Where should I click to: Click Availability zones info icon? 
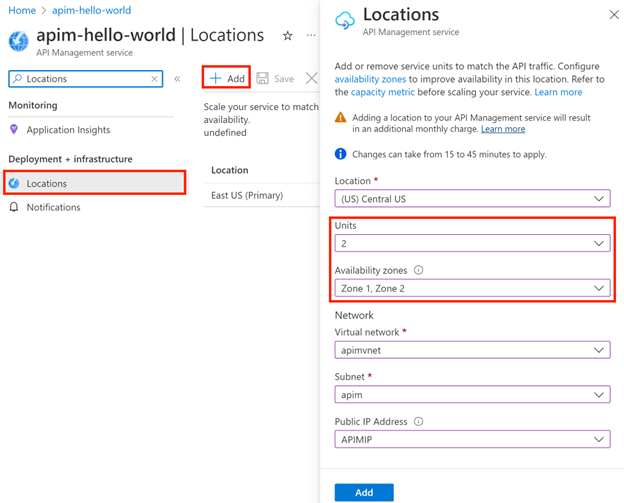pos(418,270)
